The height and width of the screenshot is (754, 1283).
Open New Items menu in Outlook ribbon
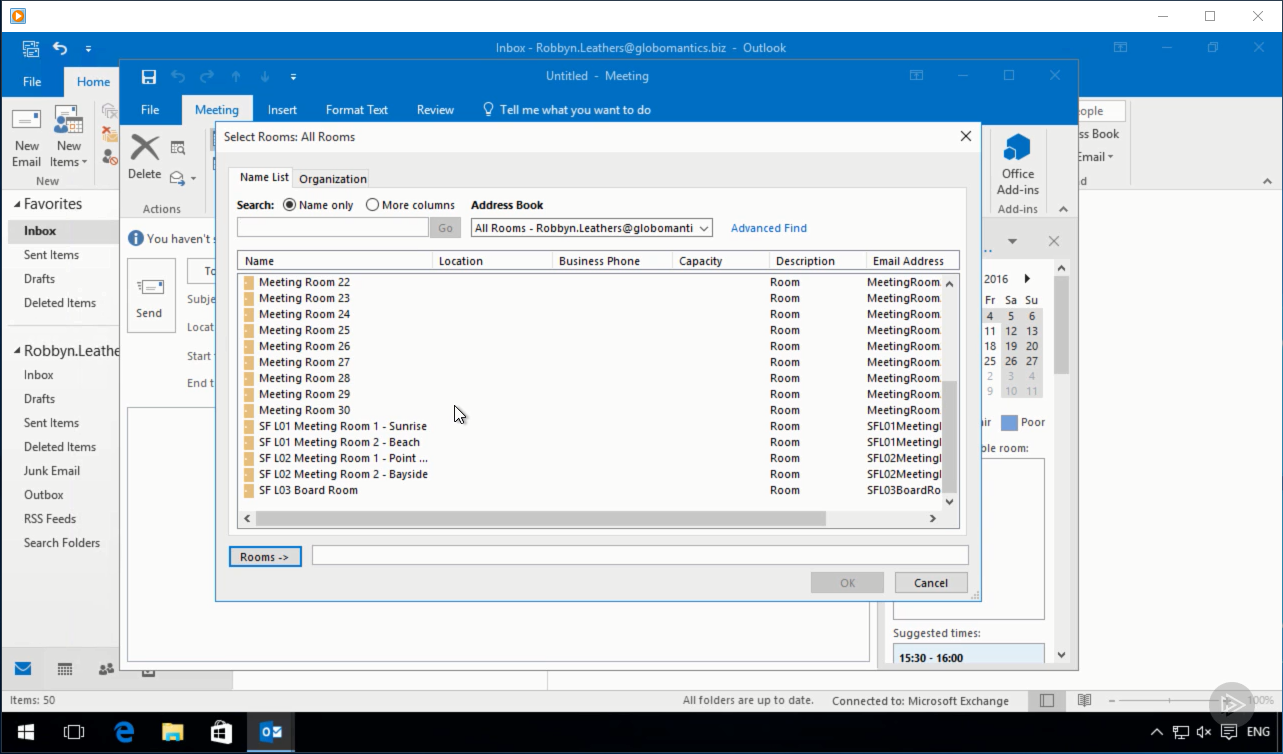click(68, 138)
